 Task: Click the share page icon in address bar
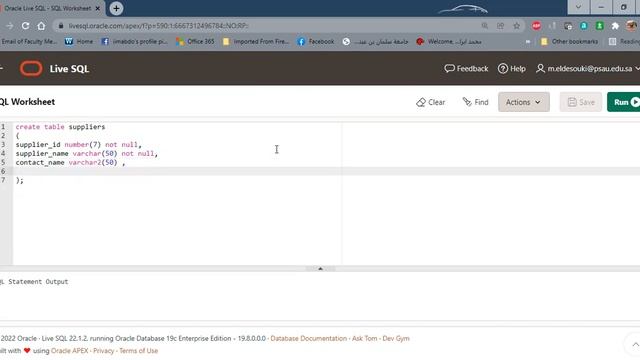500,26
